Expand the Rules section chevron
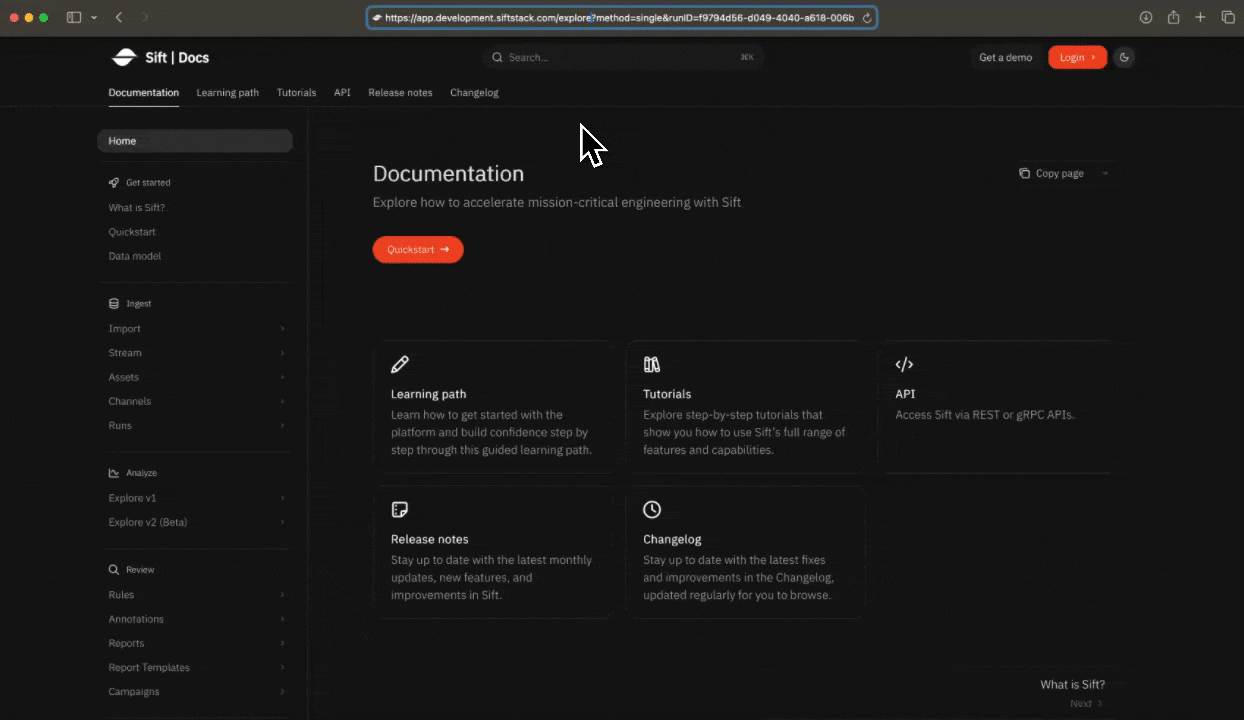Screen dimensions: 1244x720 [282, 595]
